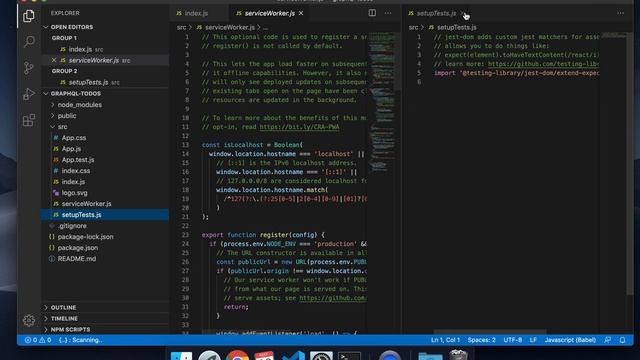Open more actions for right editor group
Viewport: 640px width, 360px height.
[620, 13]
